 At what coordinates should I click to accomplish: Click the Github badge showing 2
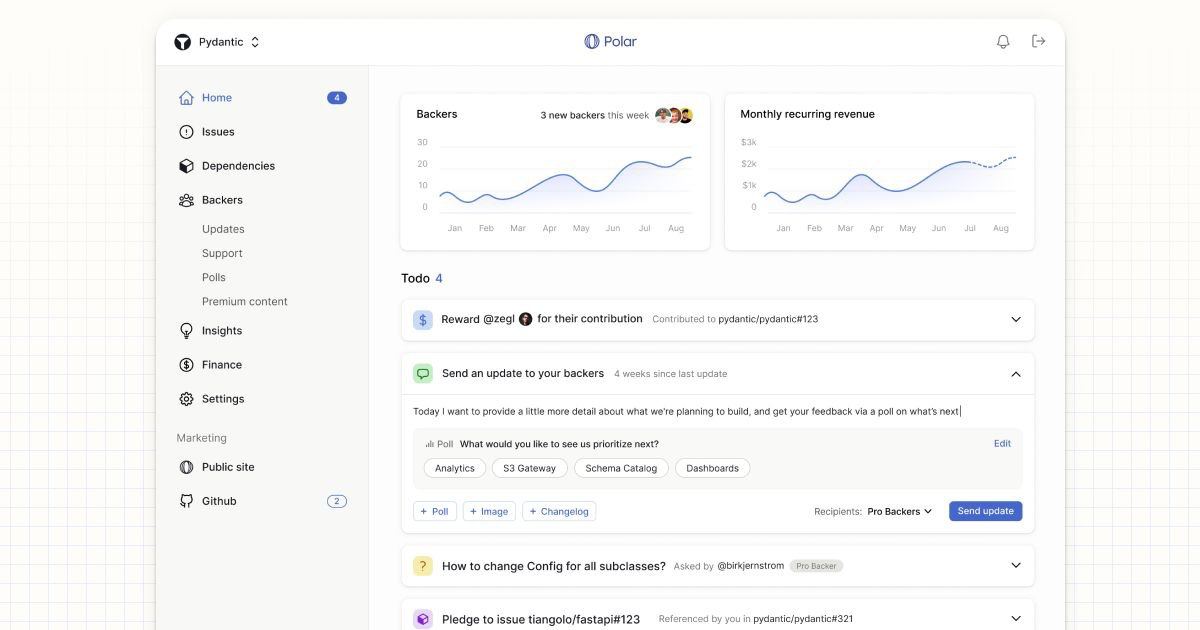tap(337, 501)
